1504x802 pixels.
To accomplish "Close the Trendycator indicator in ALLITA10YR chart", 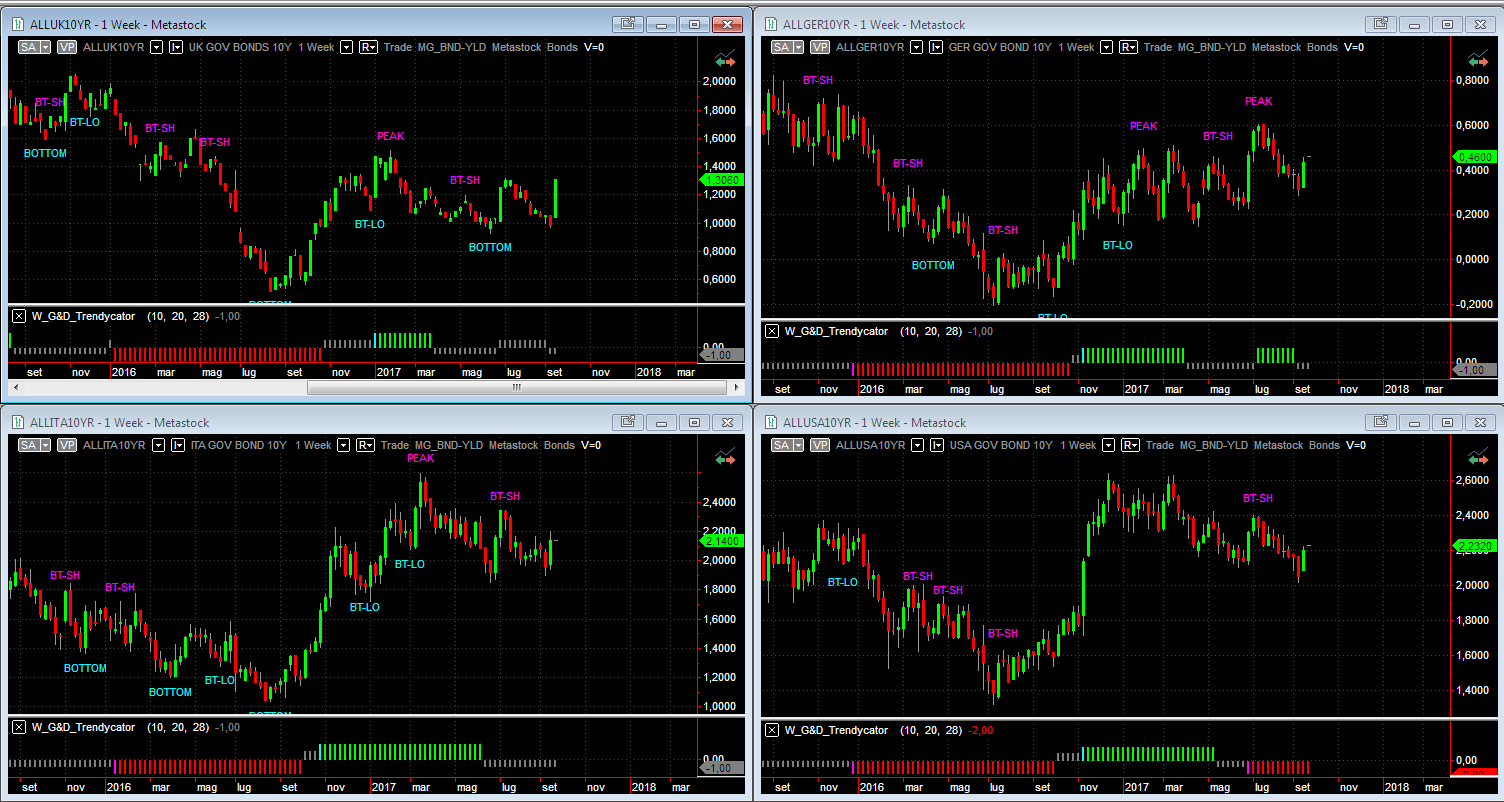I will pos(18,727).
